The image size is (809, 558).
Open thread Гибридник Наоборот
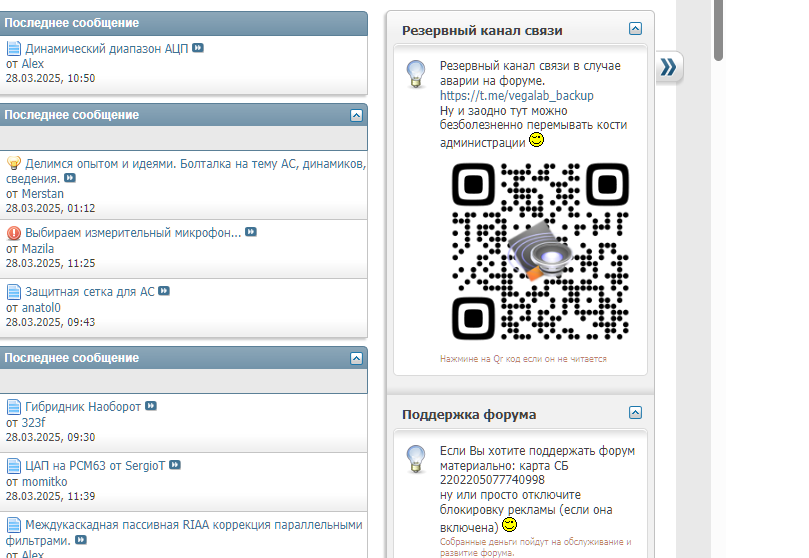(x=83, y=407)
